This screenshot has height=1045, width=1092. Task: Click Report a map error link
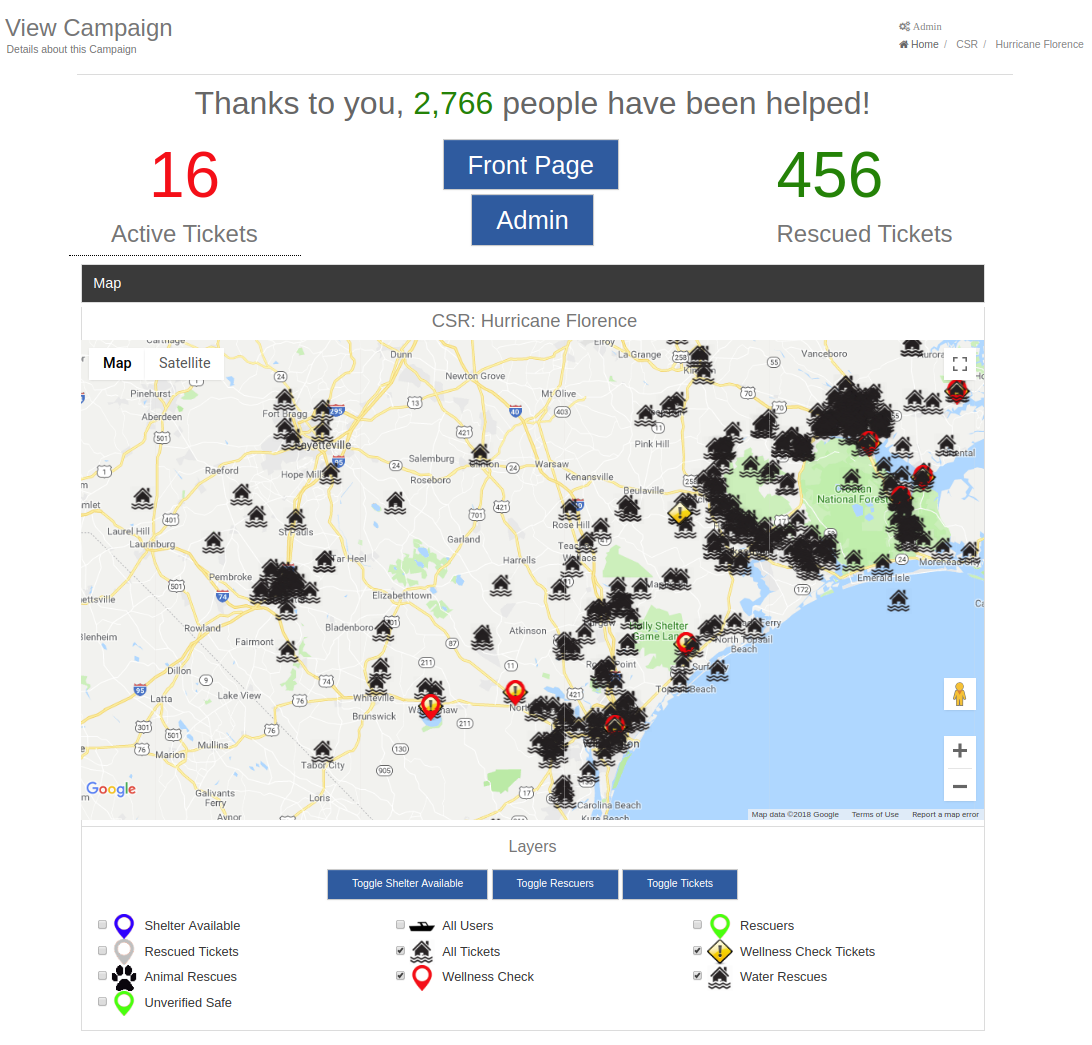click(945, 815)
